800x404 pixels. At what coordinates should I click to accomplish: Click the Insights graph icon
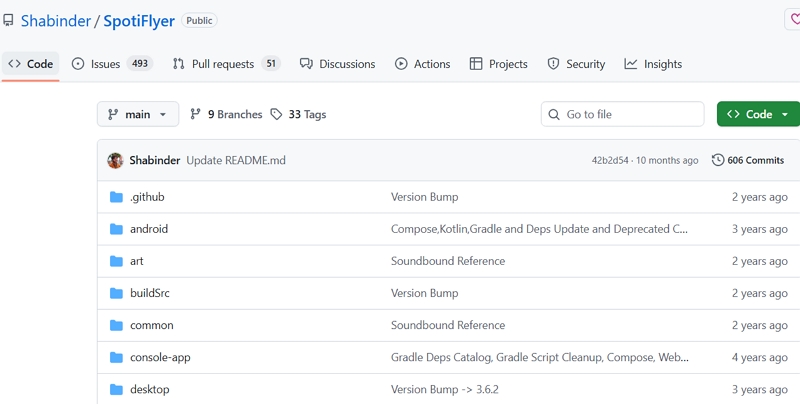pyautogui.click(x=631, y=64)
